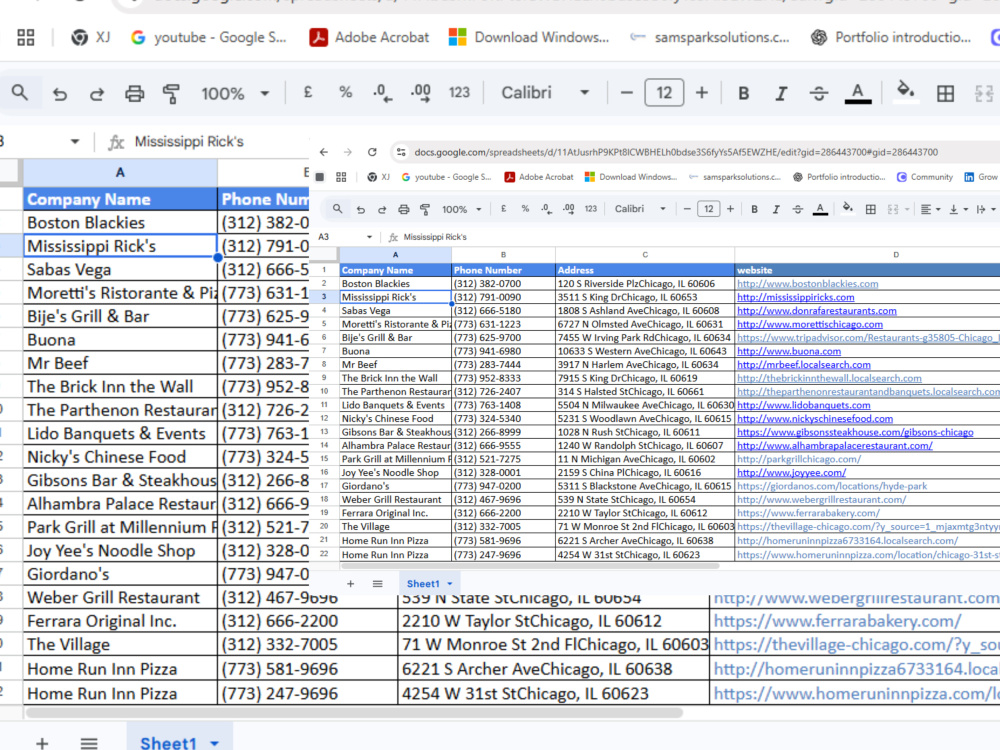
Task: Open the large Calibri font dropdown
Action: click(x=545, y=93)
